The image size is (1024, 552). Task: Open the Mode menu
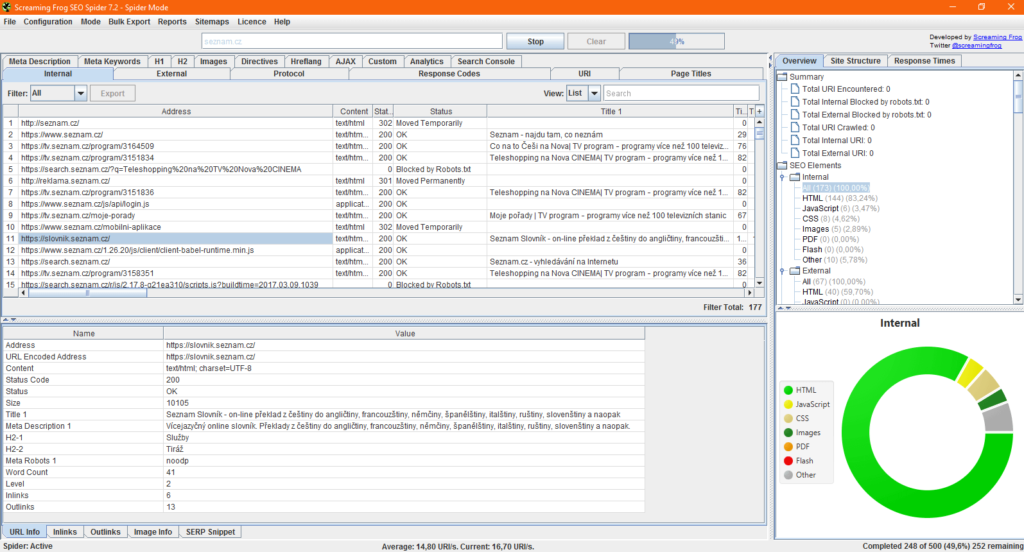(x=91, y=22)
